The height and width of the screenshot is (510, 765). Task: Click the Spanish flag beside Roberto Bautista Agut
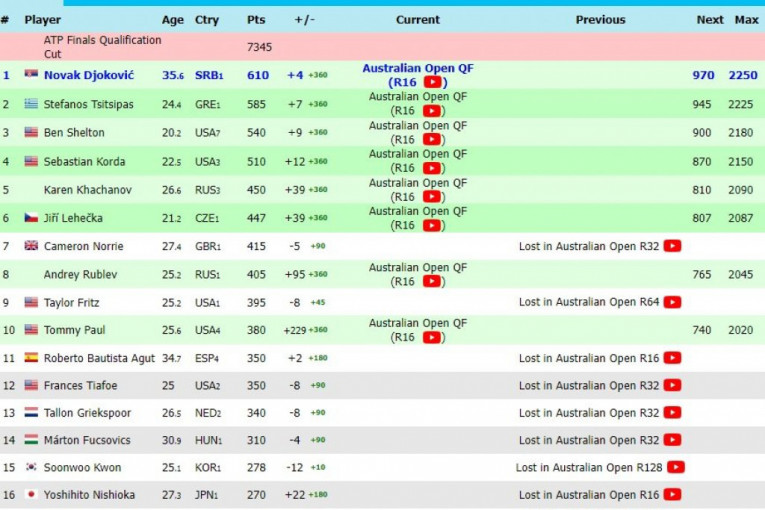coord(31,358)
